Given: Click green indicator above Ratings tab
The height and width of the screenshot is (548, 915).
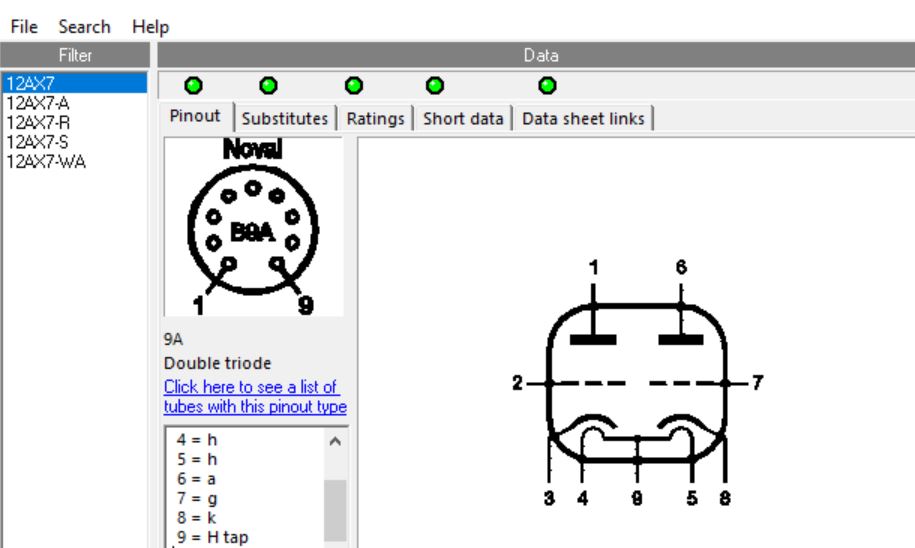Looking at the screenshot, I should pyautogui.click(x=354, y=86).
